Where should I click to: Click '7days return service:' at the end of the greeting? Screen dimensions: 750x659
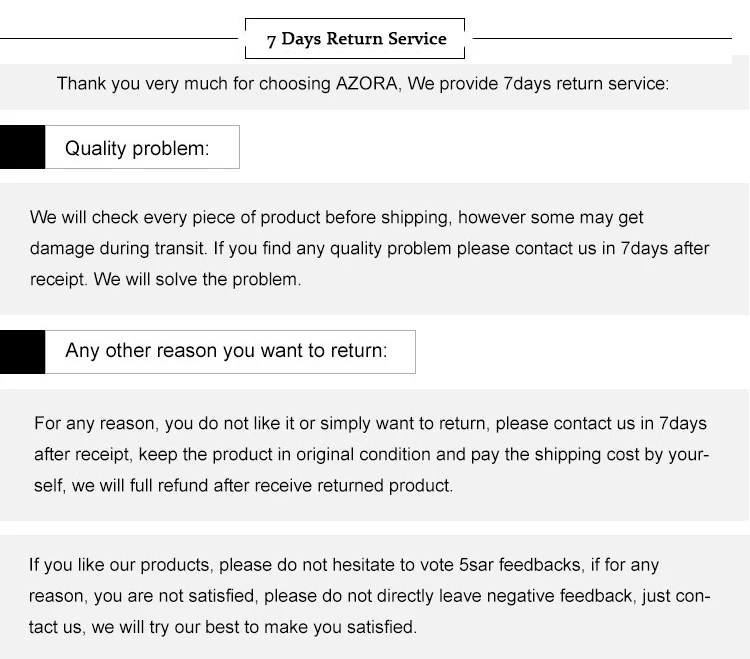585,84
